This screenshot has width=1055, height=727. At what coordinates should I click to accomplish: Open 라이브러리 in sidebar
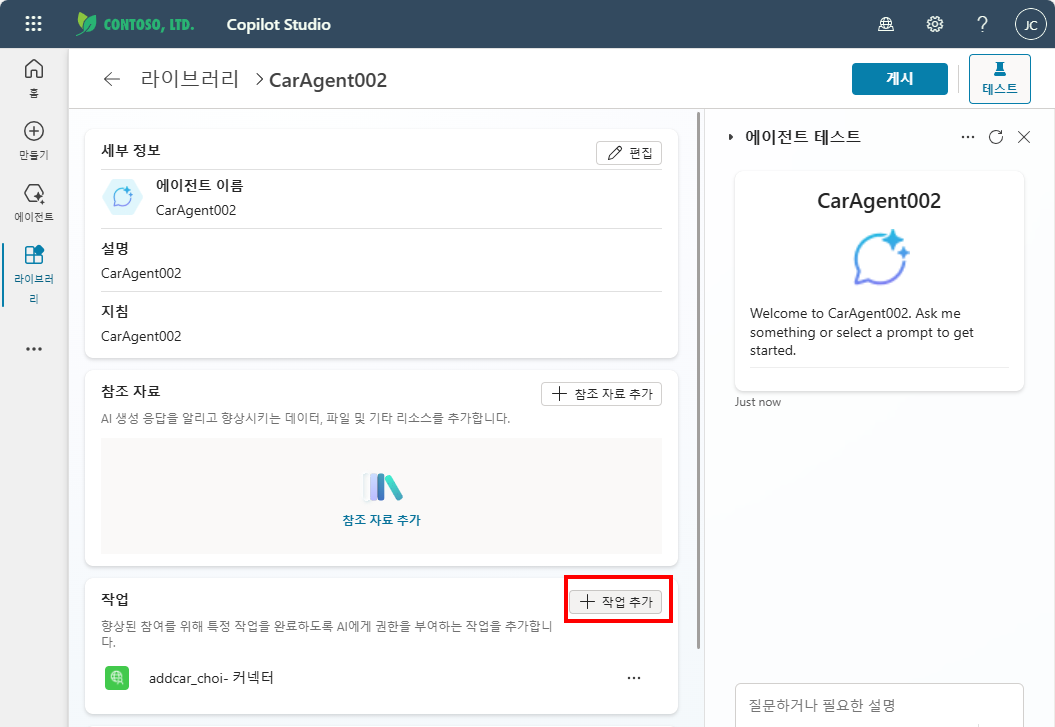pos(34,274)
